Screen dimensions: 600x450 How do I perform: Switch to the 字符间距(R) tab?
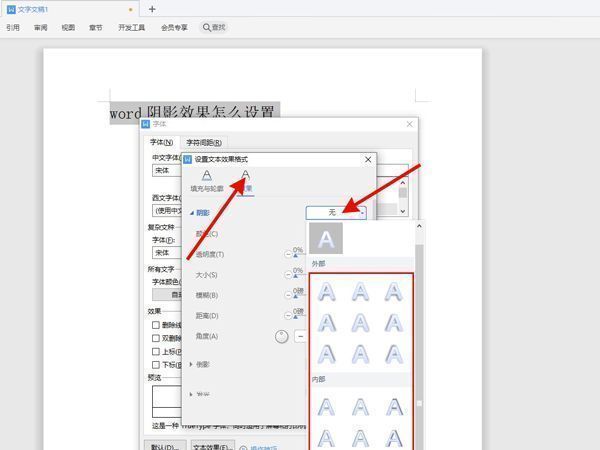pyautogui.click(x=204, y=142)
